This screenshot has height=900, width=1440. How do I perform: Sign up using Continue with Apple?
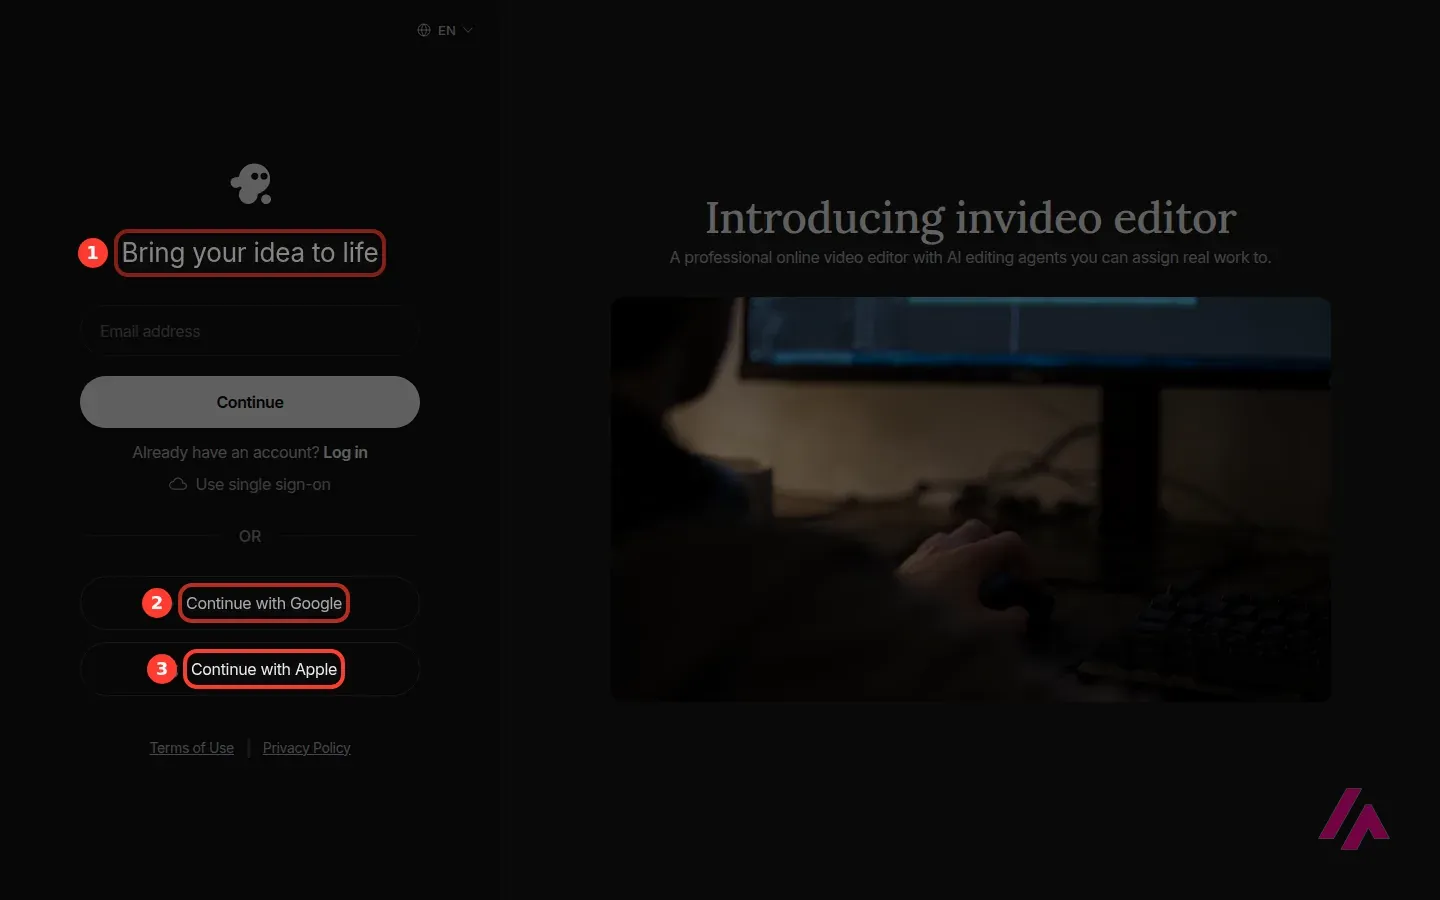(250, 669)
